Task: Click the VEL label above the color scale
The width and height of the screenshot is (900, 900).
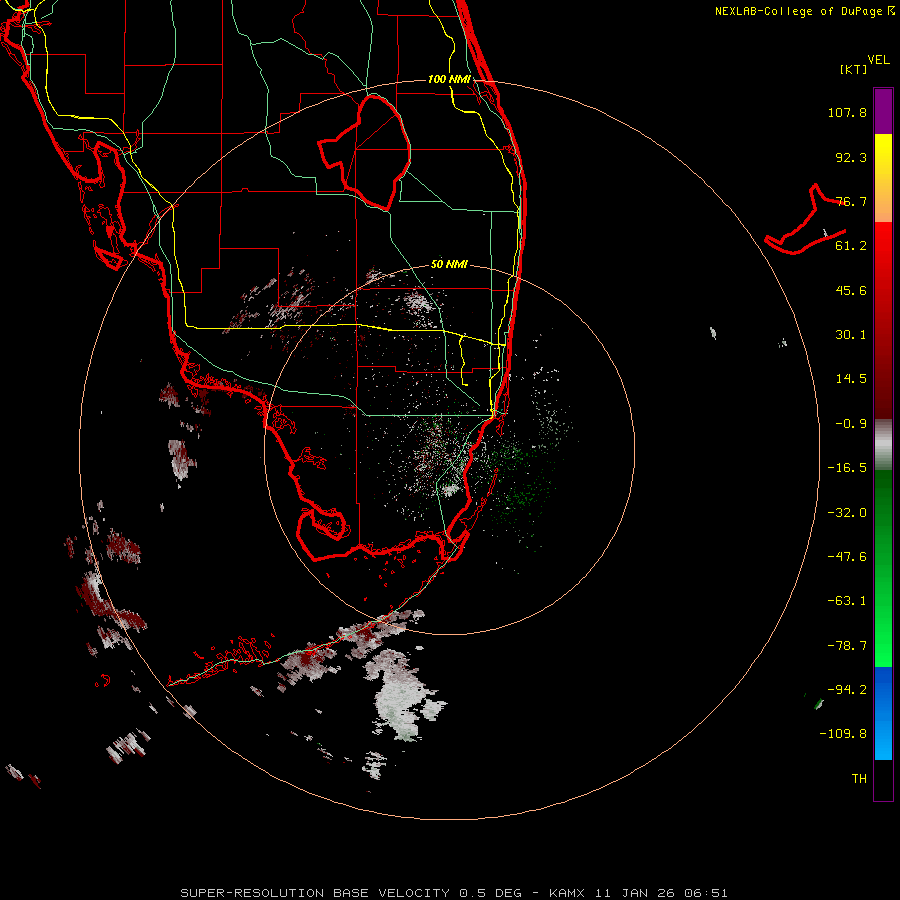Action: [878, 60]
